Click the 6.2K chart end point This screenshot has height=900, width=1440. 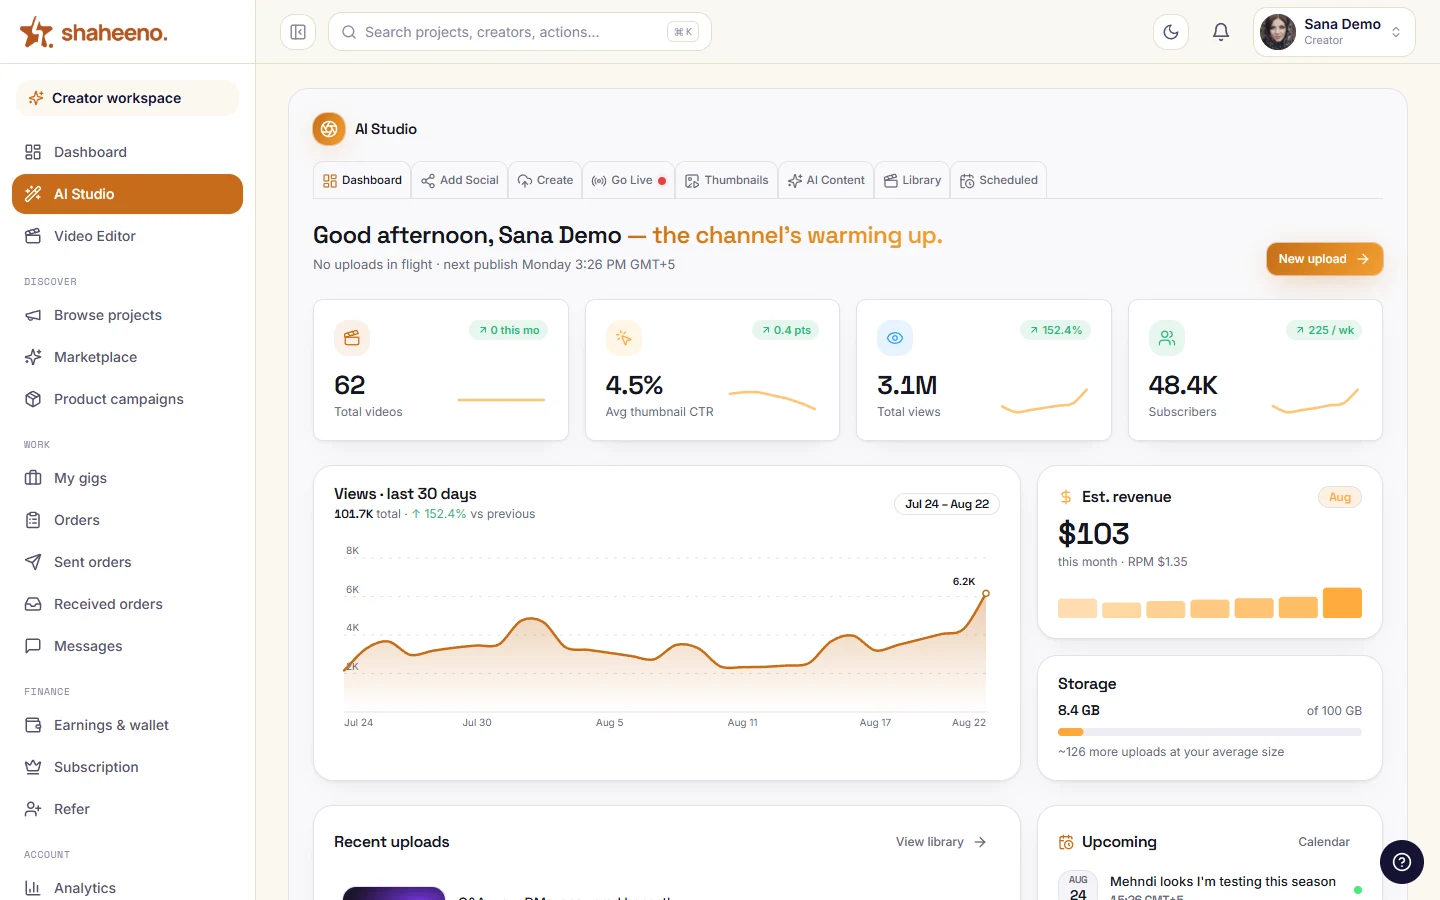tap(986, 593)
